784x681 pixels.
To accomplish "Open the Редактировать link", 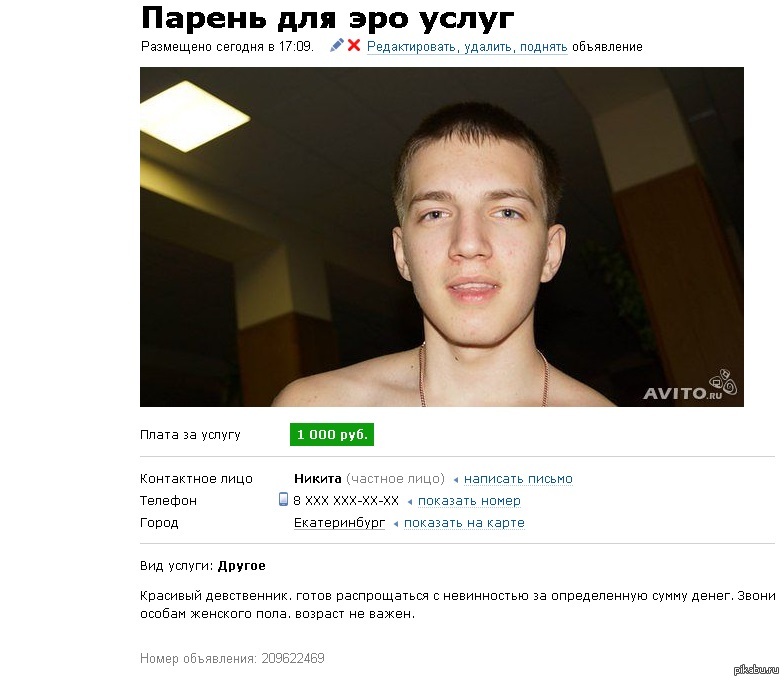I will point(413,46).
